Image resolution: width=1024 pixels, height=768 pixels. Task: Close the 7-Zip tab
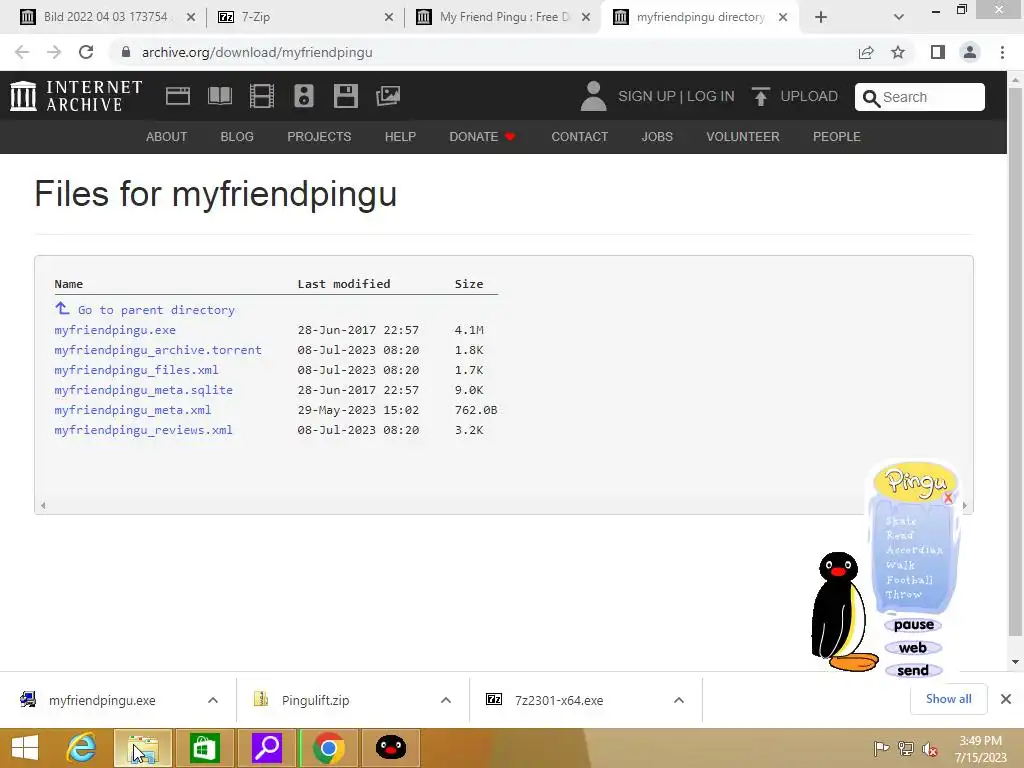click(389, 18)
